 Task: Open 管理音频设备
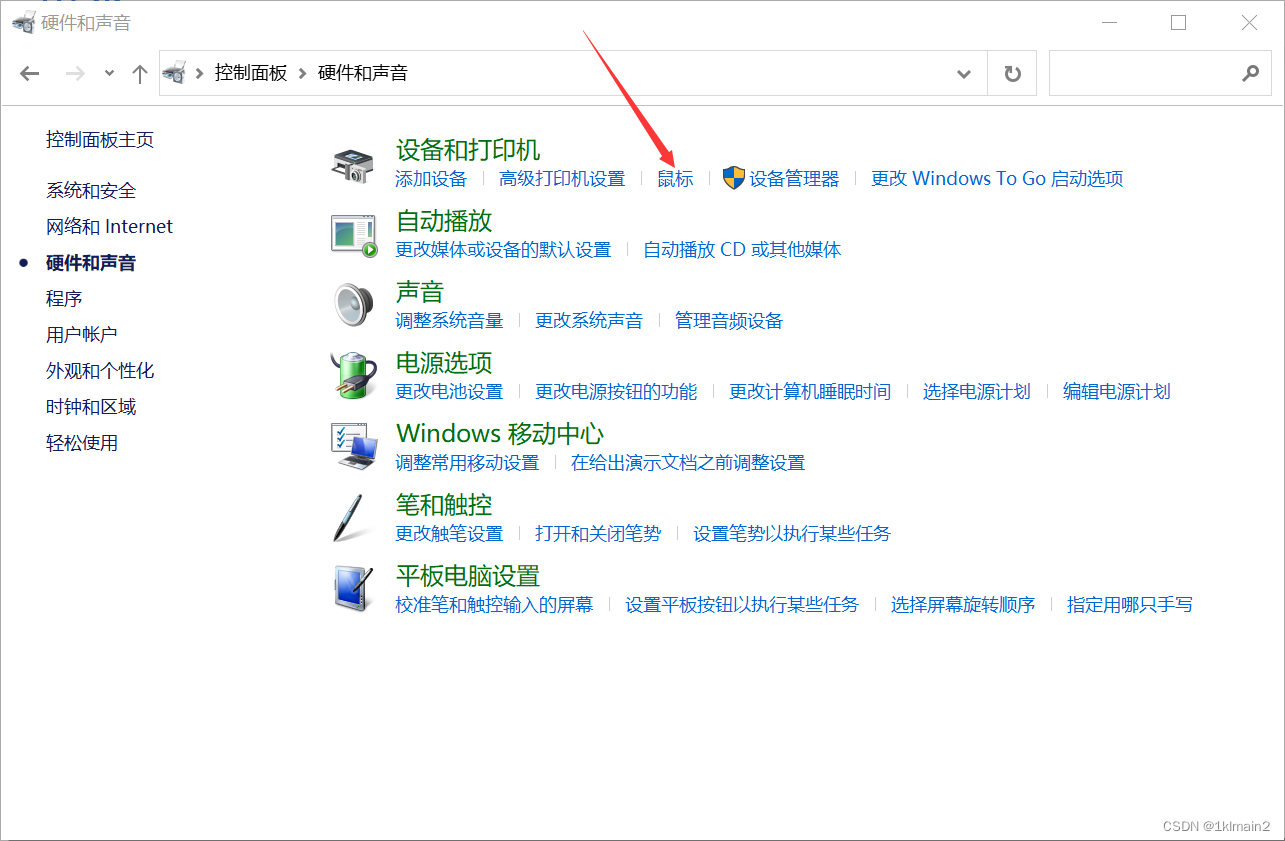tap(729, 321)
